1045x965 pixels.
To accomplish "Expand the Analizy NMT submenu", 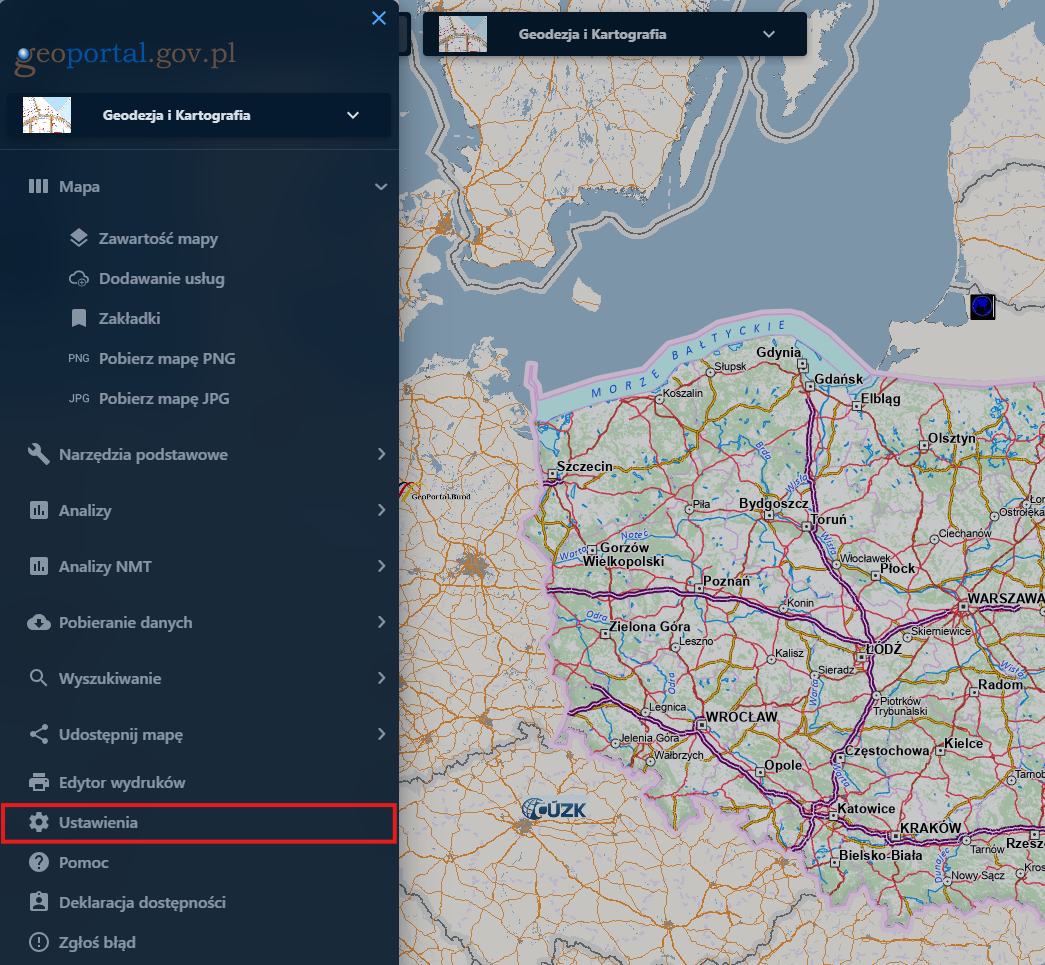I will coord(381,567).
